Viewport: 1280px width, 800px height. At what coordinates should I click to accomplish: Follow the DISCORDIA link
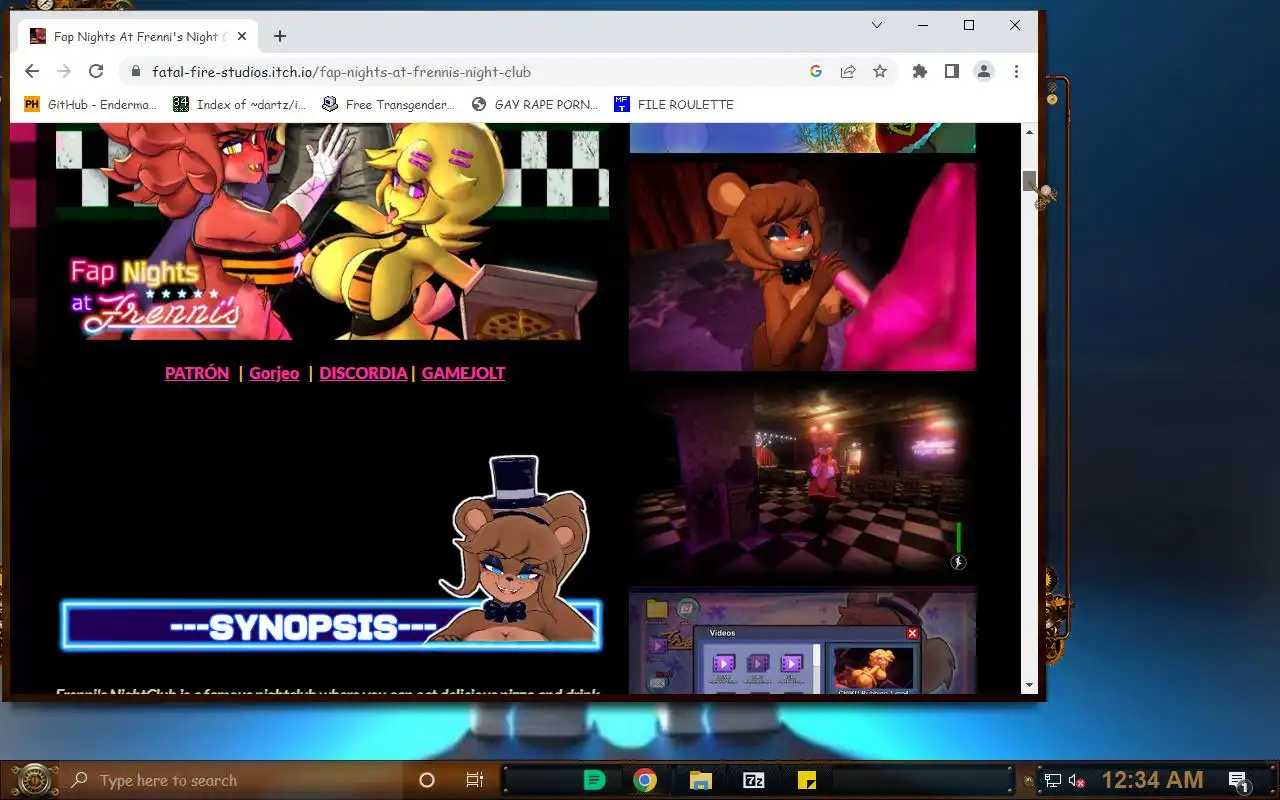pyautogui.click(x=363, y=373)
